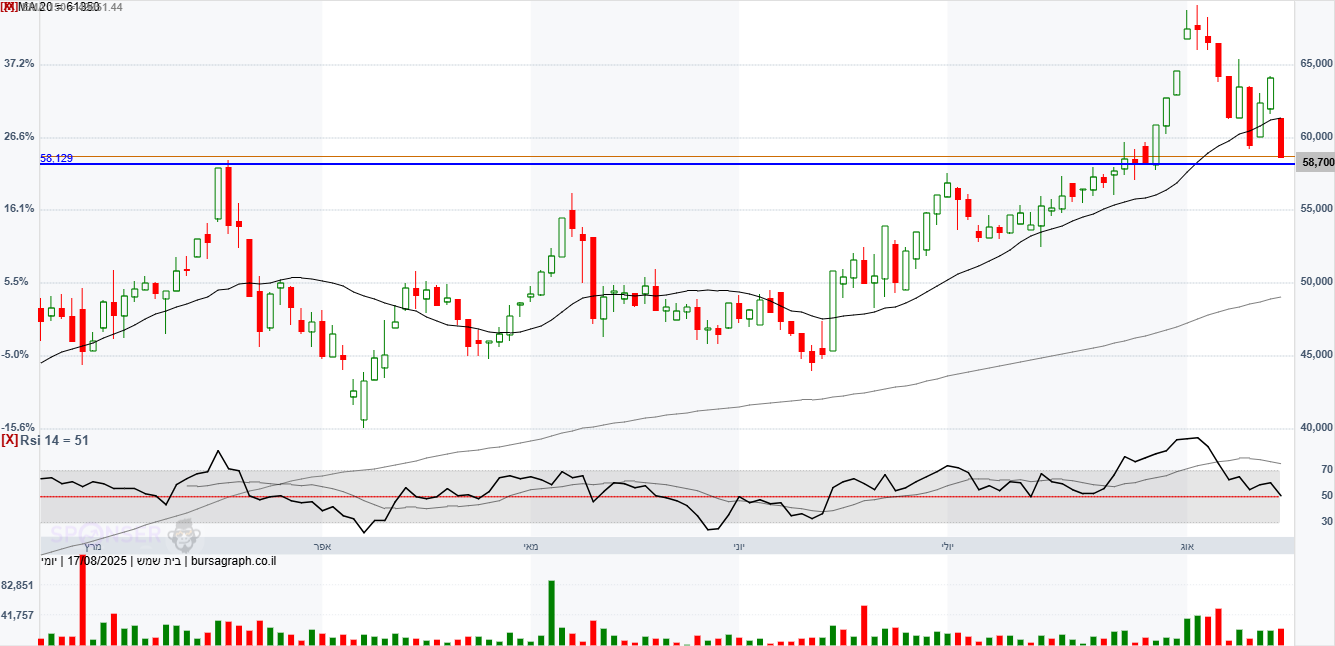Image resolution: width=1335 pixels, height=646 pixels.
Task: Click the 40,000 price axis label
Action: [x=1315, y=428]
